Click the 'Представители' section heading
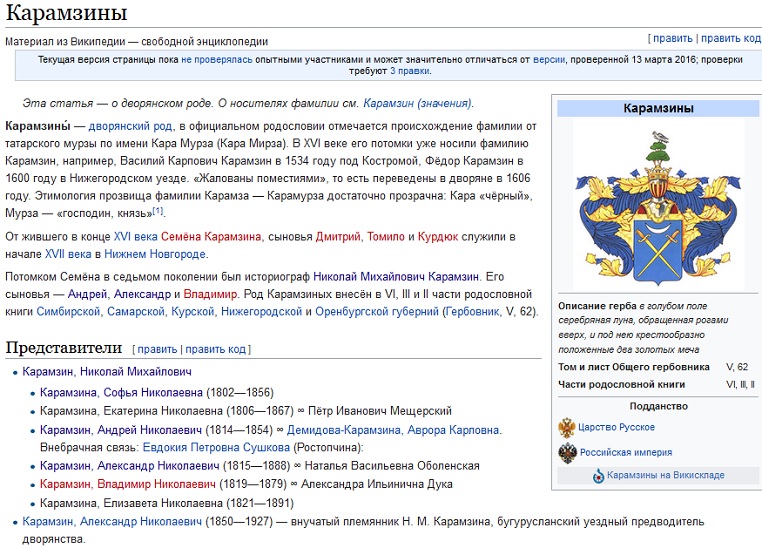This screenshot has height=548, width=762. coord(64,348)
